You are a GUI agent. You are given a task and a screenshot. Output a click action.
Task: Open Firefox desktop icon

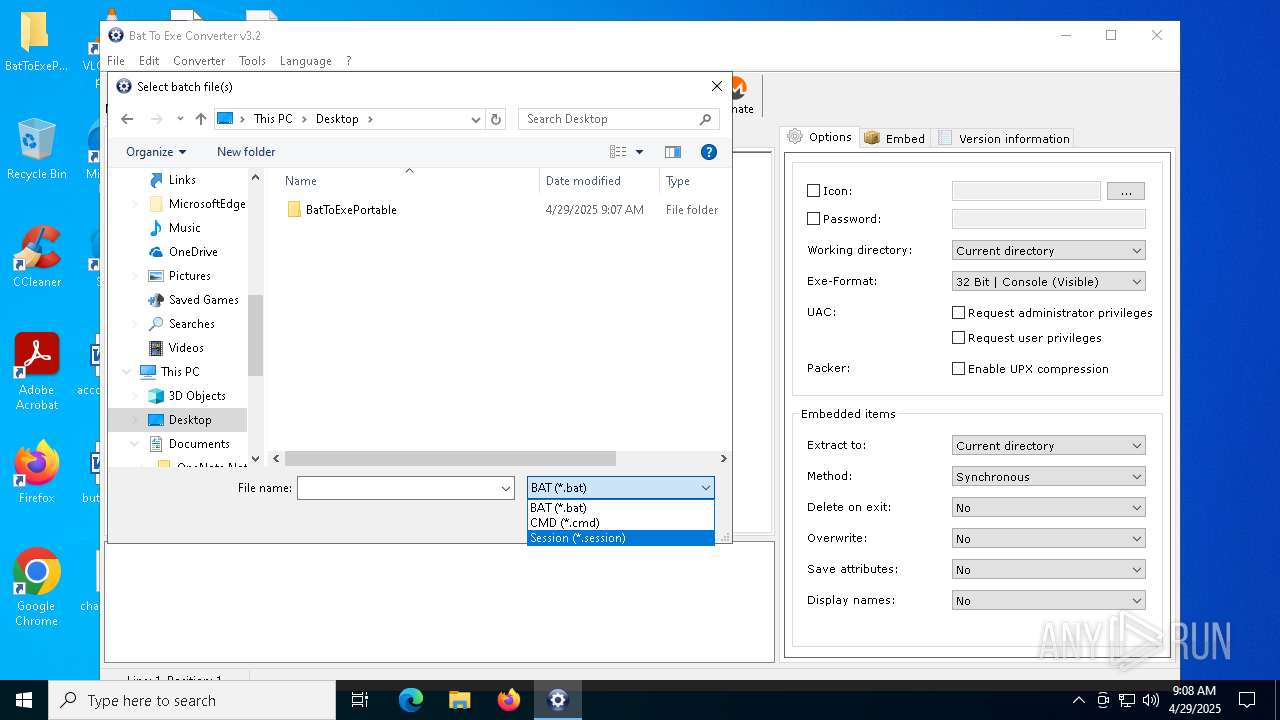[36, 473]
